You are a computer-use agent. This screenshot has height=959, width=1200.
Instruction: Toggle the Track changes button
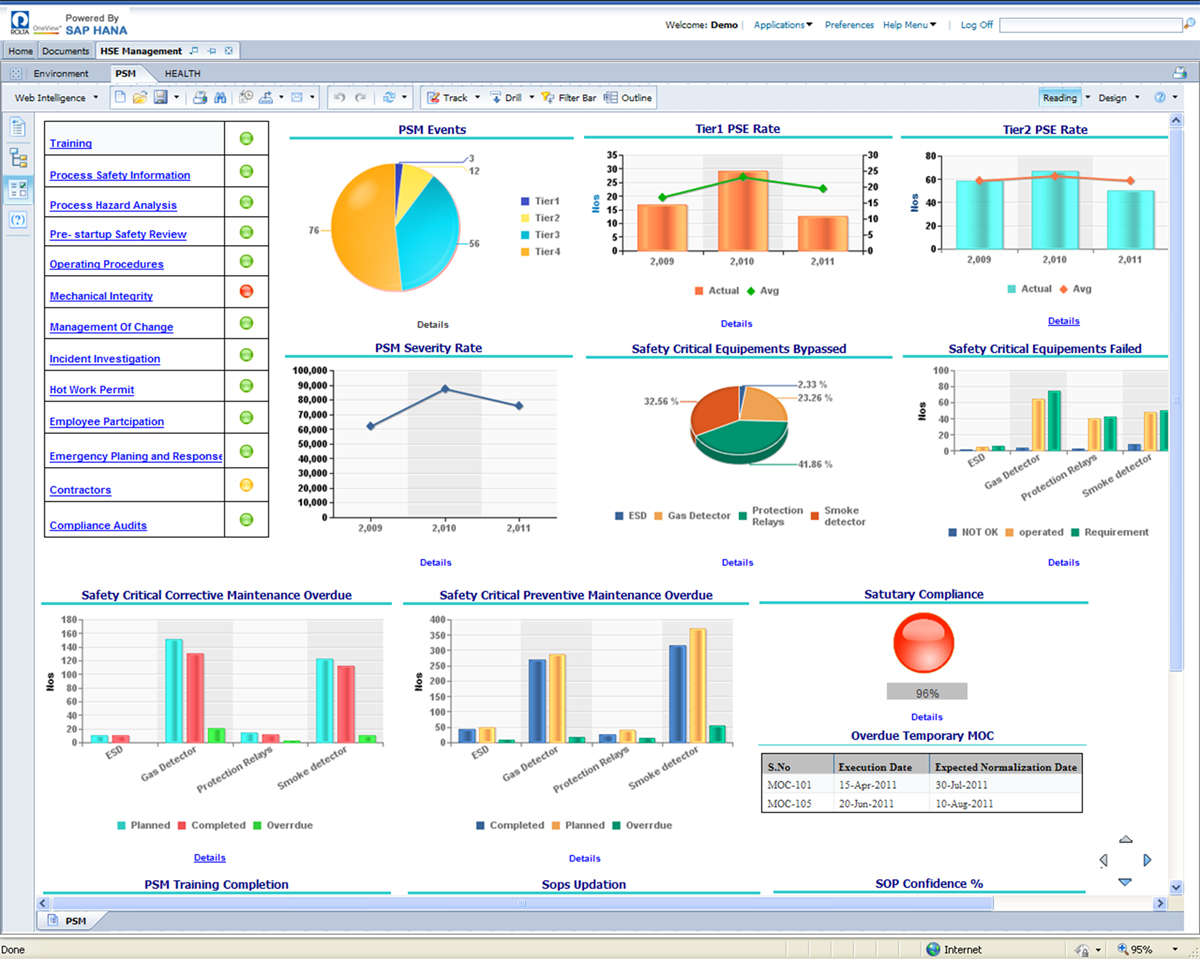click(x=447, y=98)
